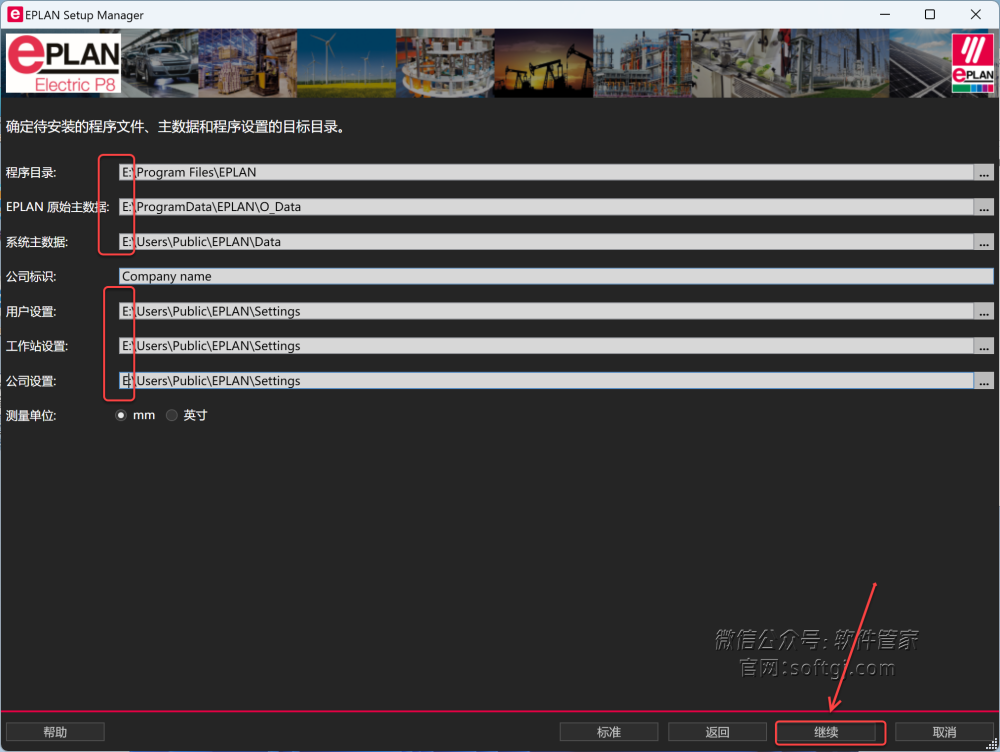Focus the 系统主数据 path text field

pyautogui.click(x=545, y=242)
